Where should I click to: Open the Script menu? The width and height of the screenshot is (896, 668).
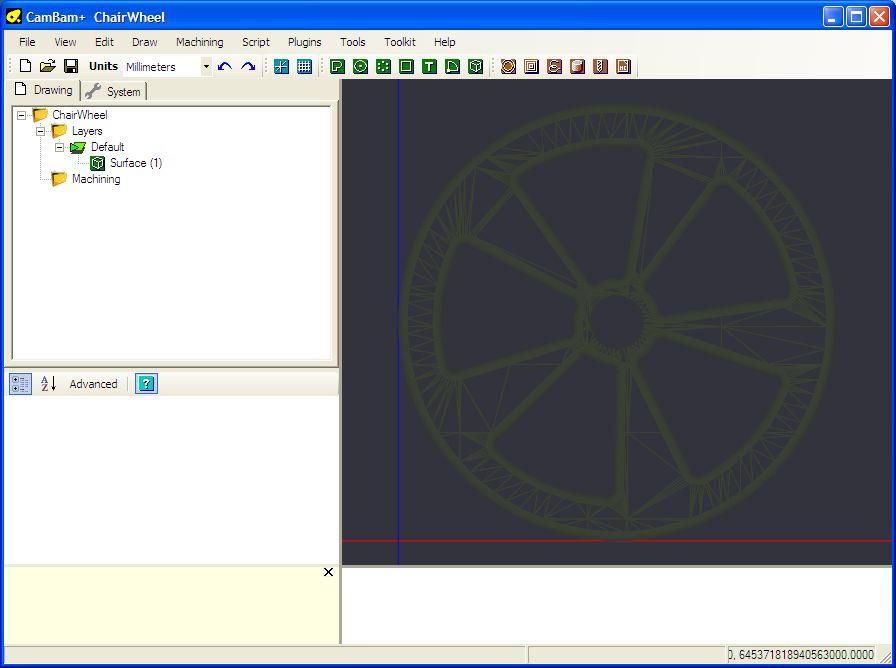coord(255,42)
